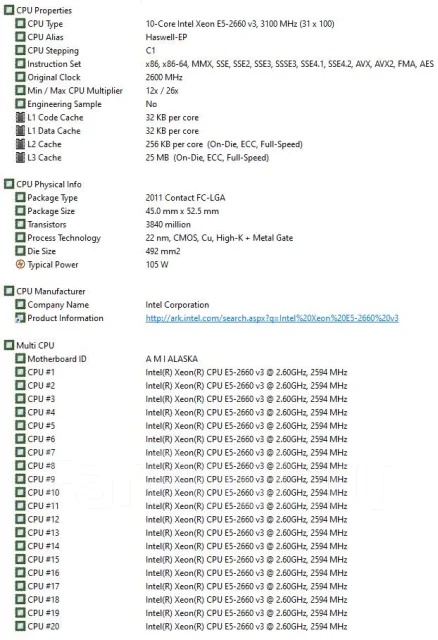
Task: Select the CPU #2 row label
Action: (x=41, y=386)
